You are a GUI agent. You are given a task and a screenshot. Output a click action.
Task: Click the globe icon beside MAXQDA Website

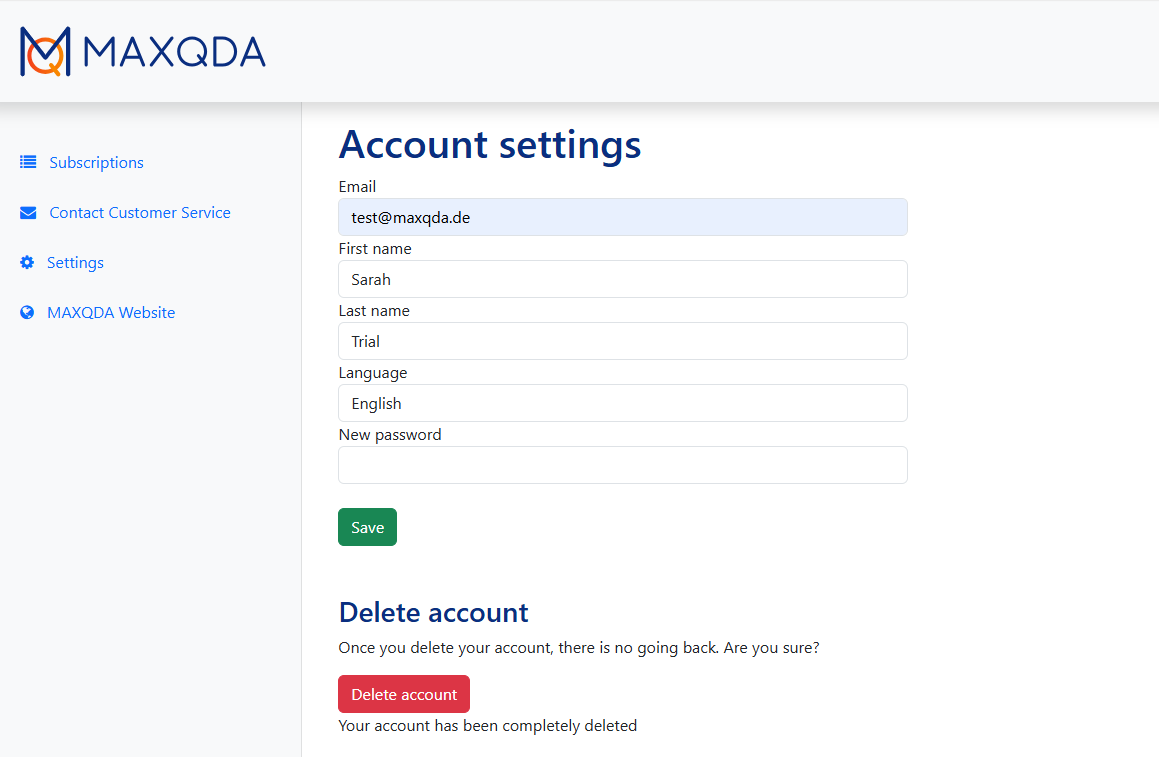point(27,313)
